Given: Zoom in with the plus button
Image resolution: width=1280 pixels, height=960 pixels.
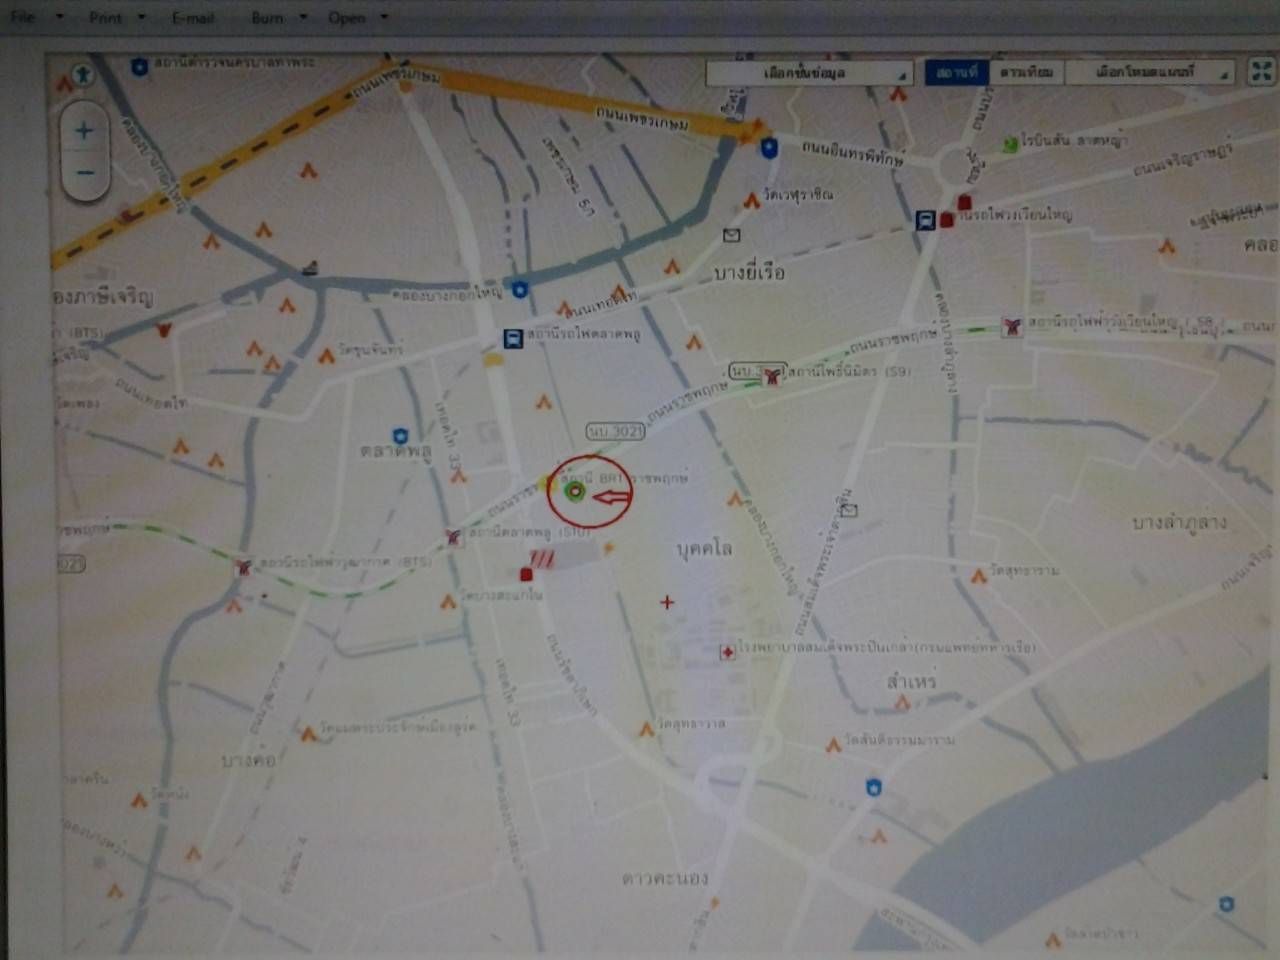Looking at the screenshot, I should (x=84, y=129).
